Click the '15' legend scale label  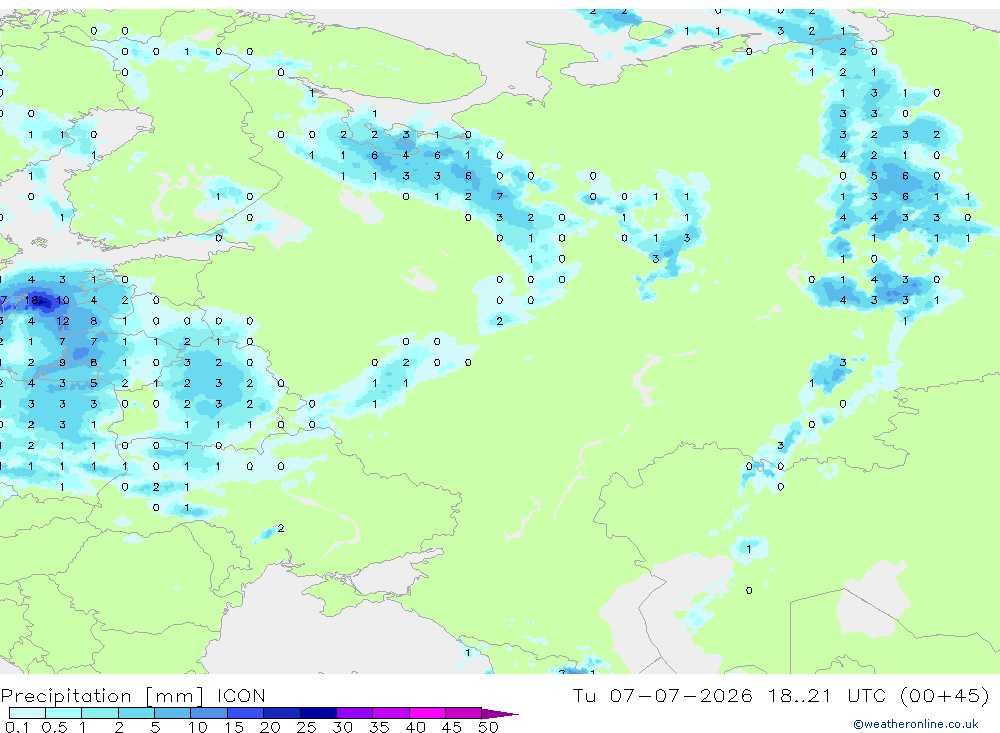[x=234, y=727]
